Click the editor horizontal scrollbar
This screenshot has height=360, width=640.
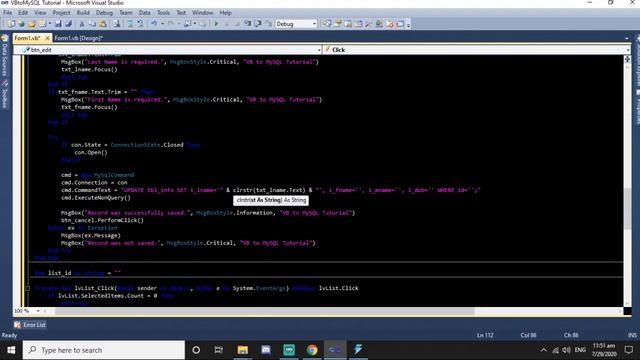coord(264,311)
